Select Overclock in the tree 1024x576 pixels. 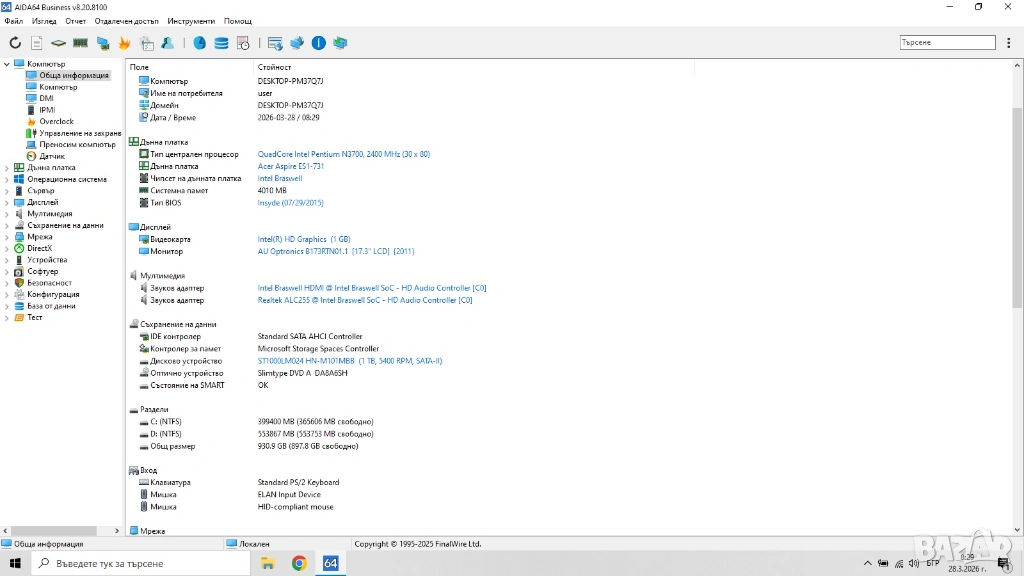tap(56, 122)
